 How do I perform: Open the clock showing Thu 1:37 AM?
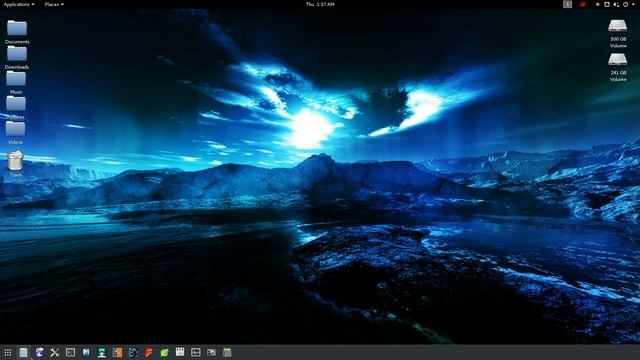(320, 4)
